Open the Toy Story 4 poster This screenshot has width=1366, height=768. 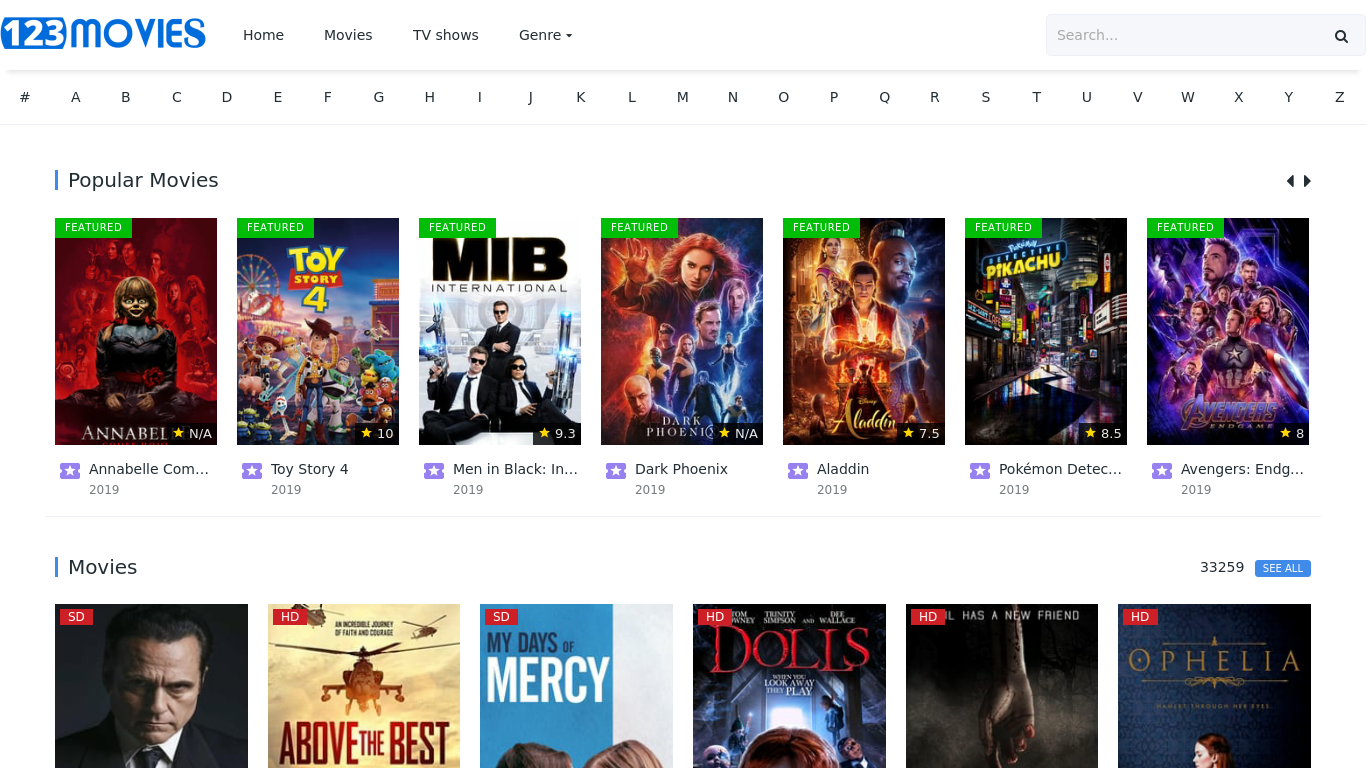pyautogui.click(x=318, y=331)
